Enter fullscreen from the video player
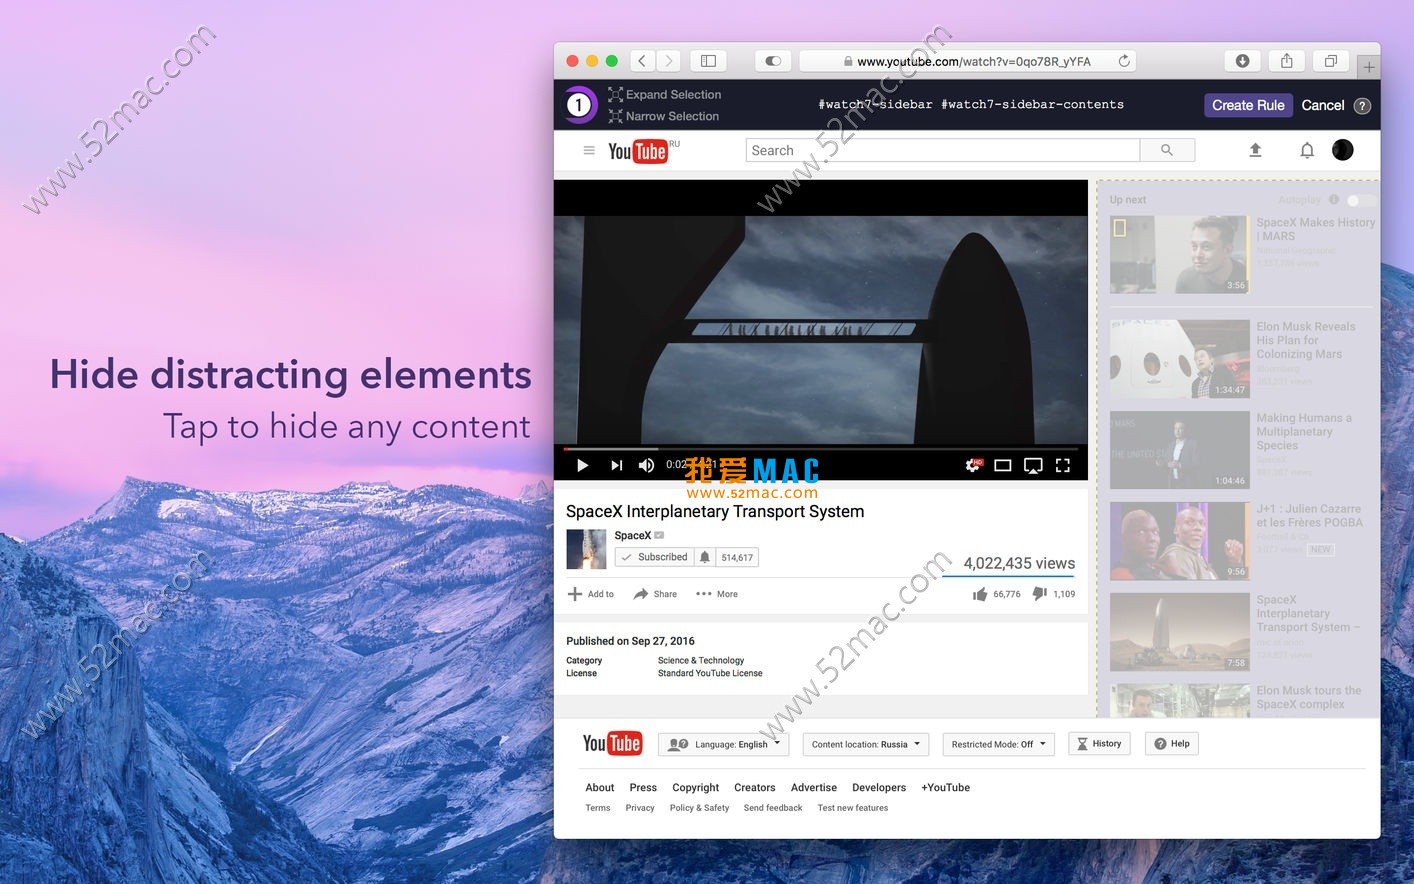 pyautogui.click(x=1063, y=465)
